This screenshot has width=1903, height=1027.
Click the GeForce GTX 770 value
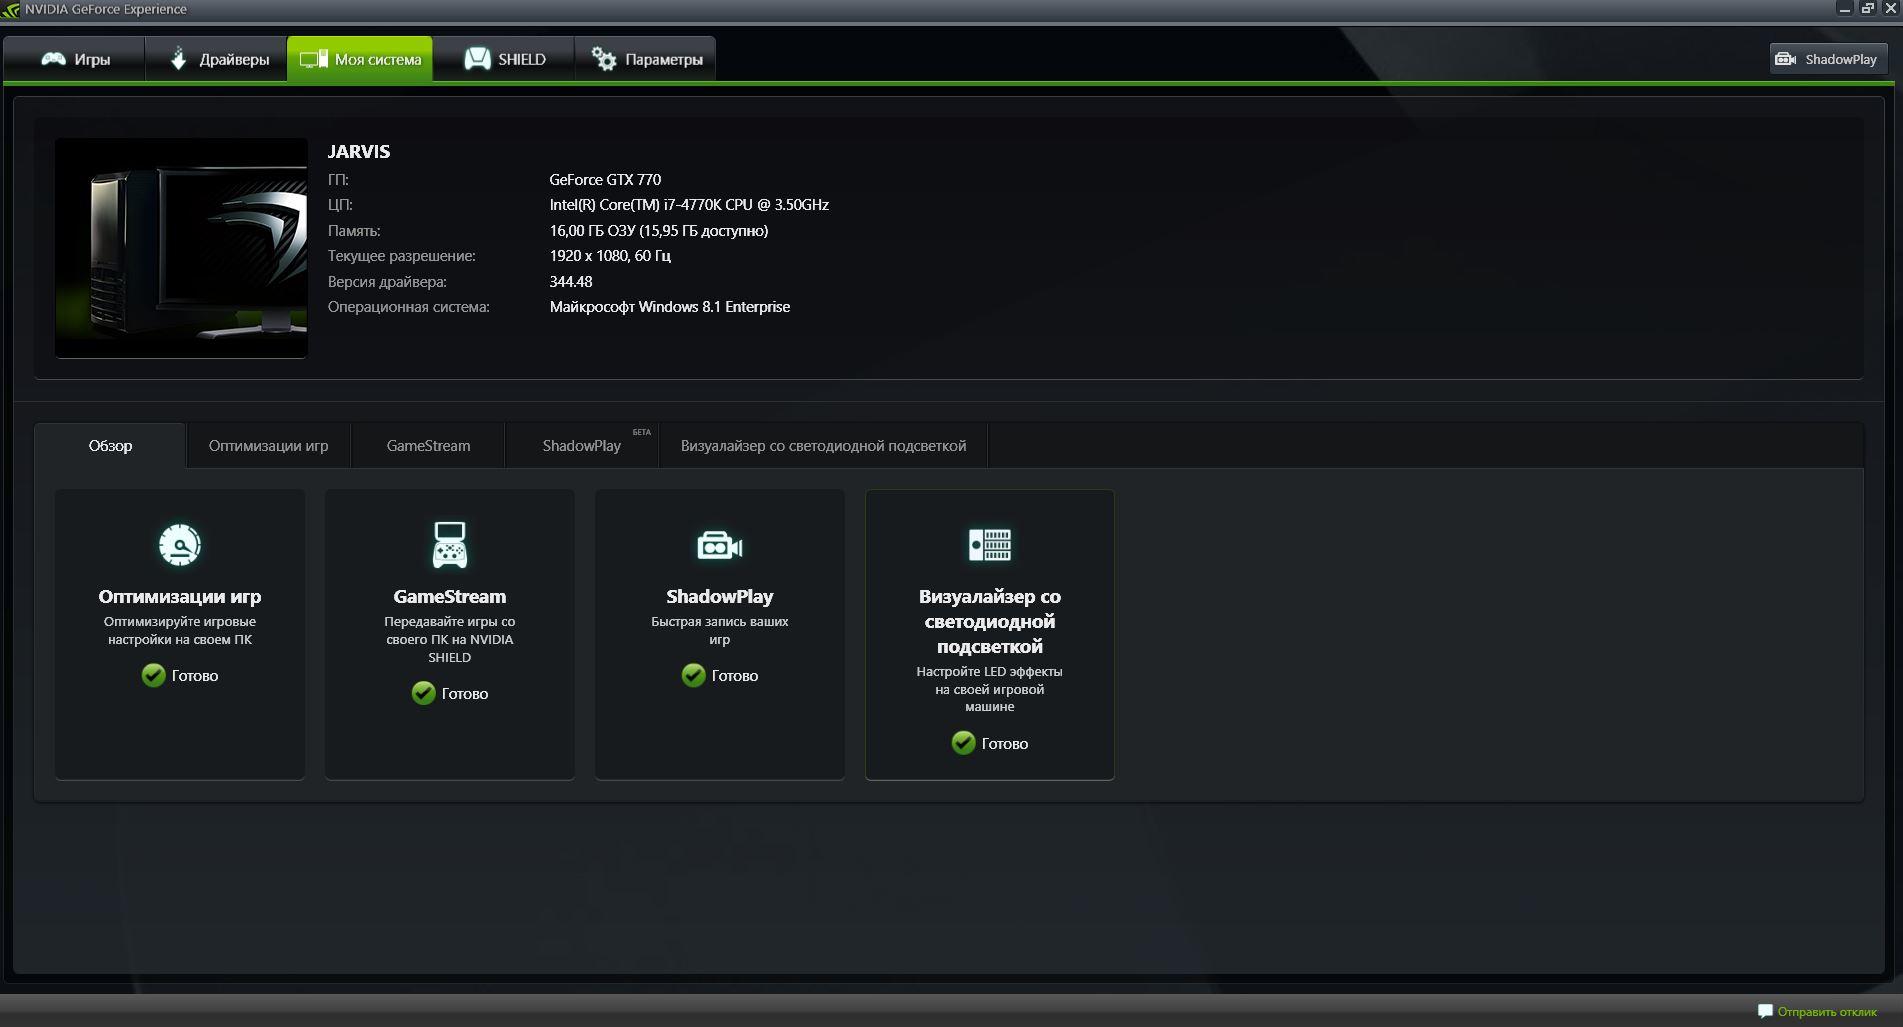605,180
